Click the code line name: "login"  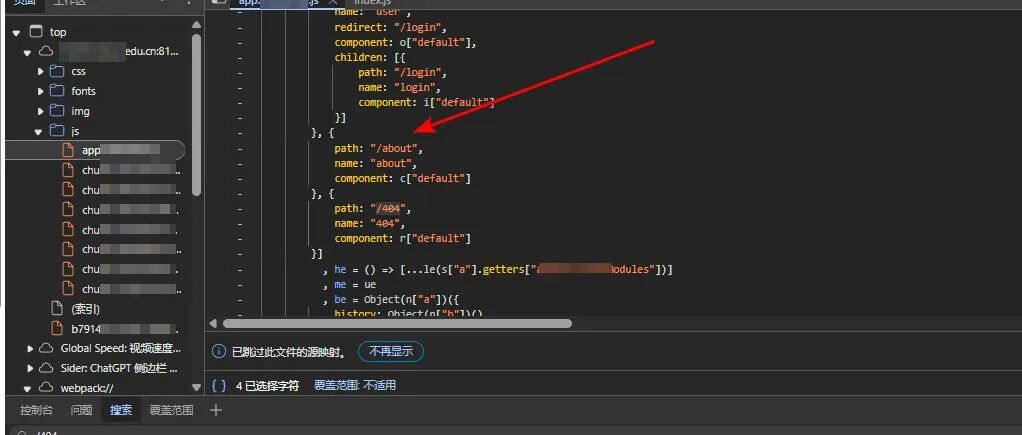[399, 87]
